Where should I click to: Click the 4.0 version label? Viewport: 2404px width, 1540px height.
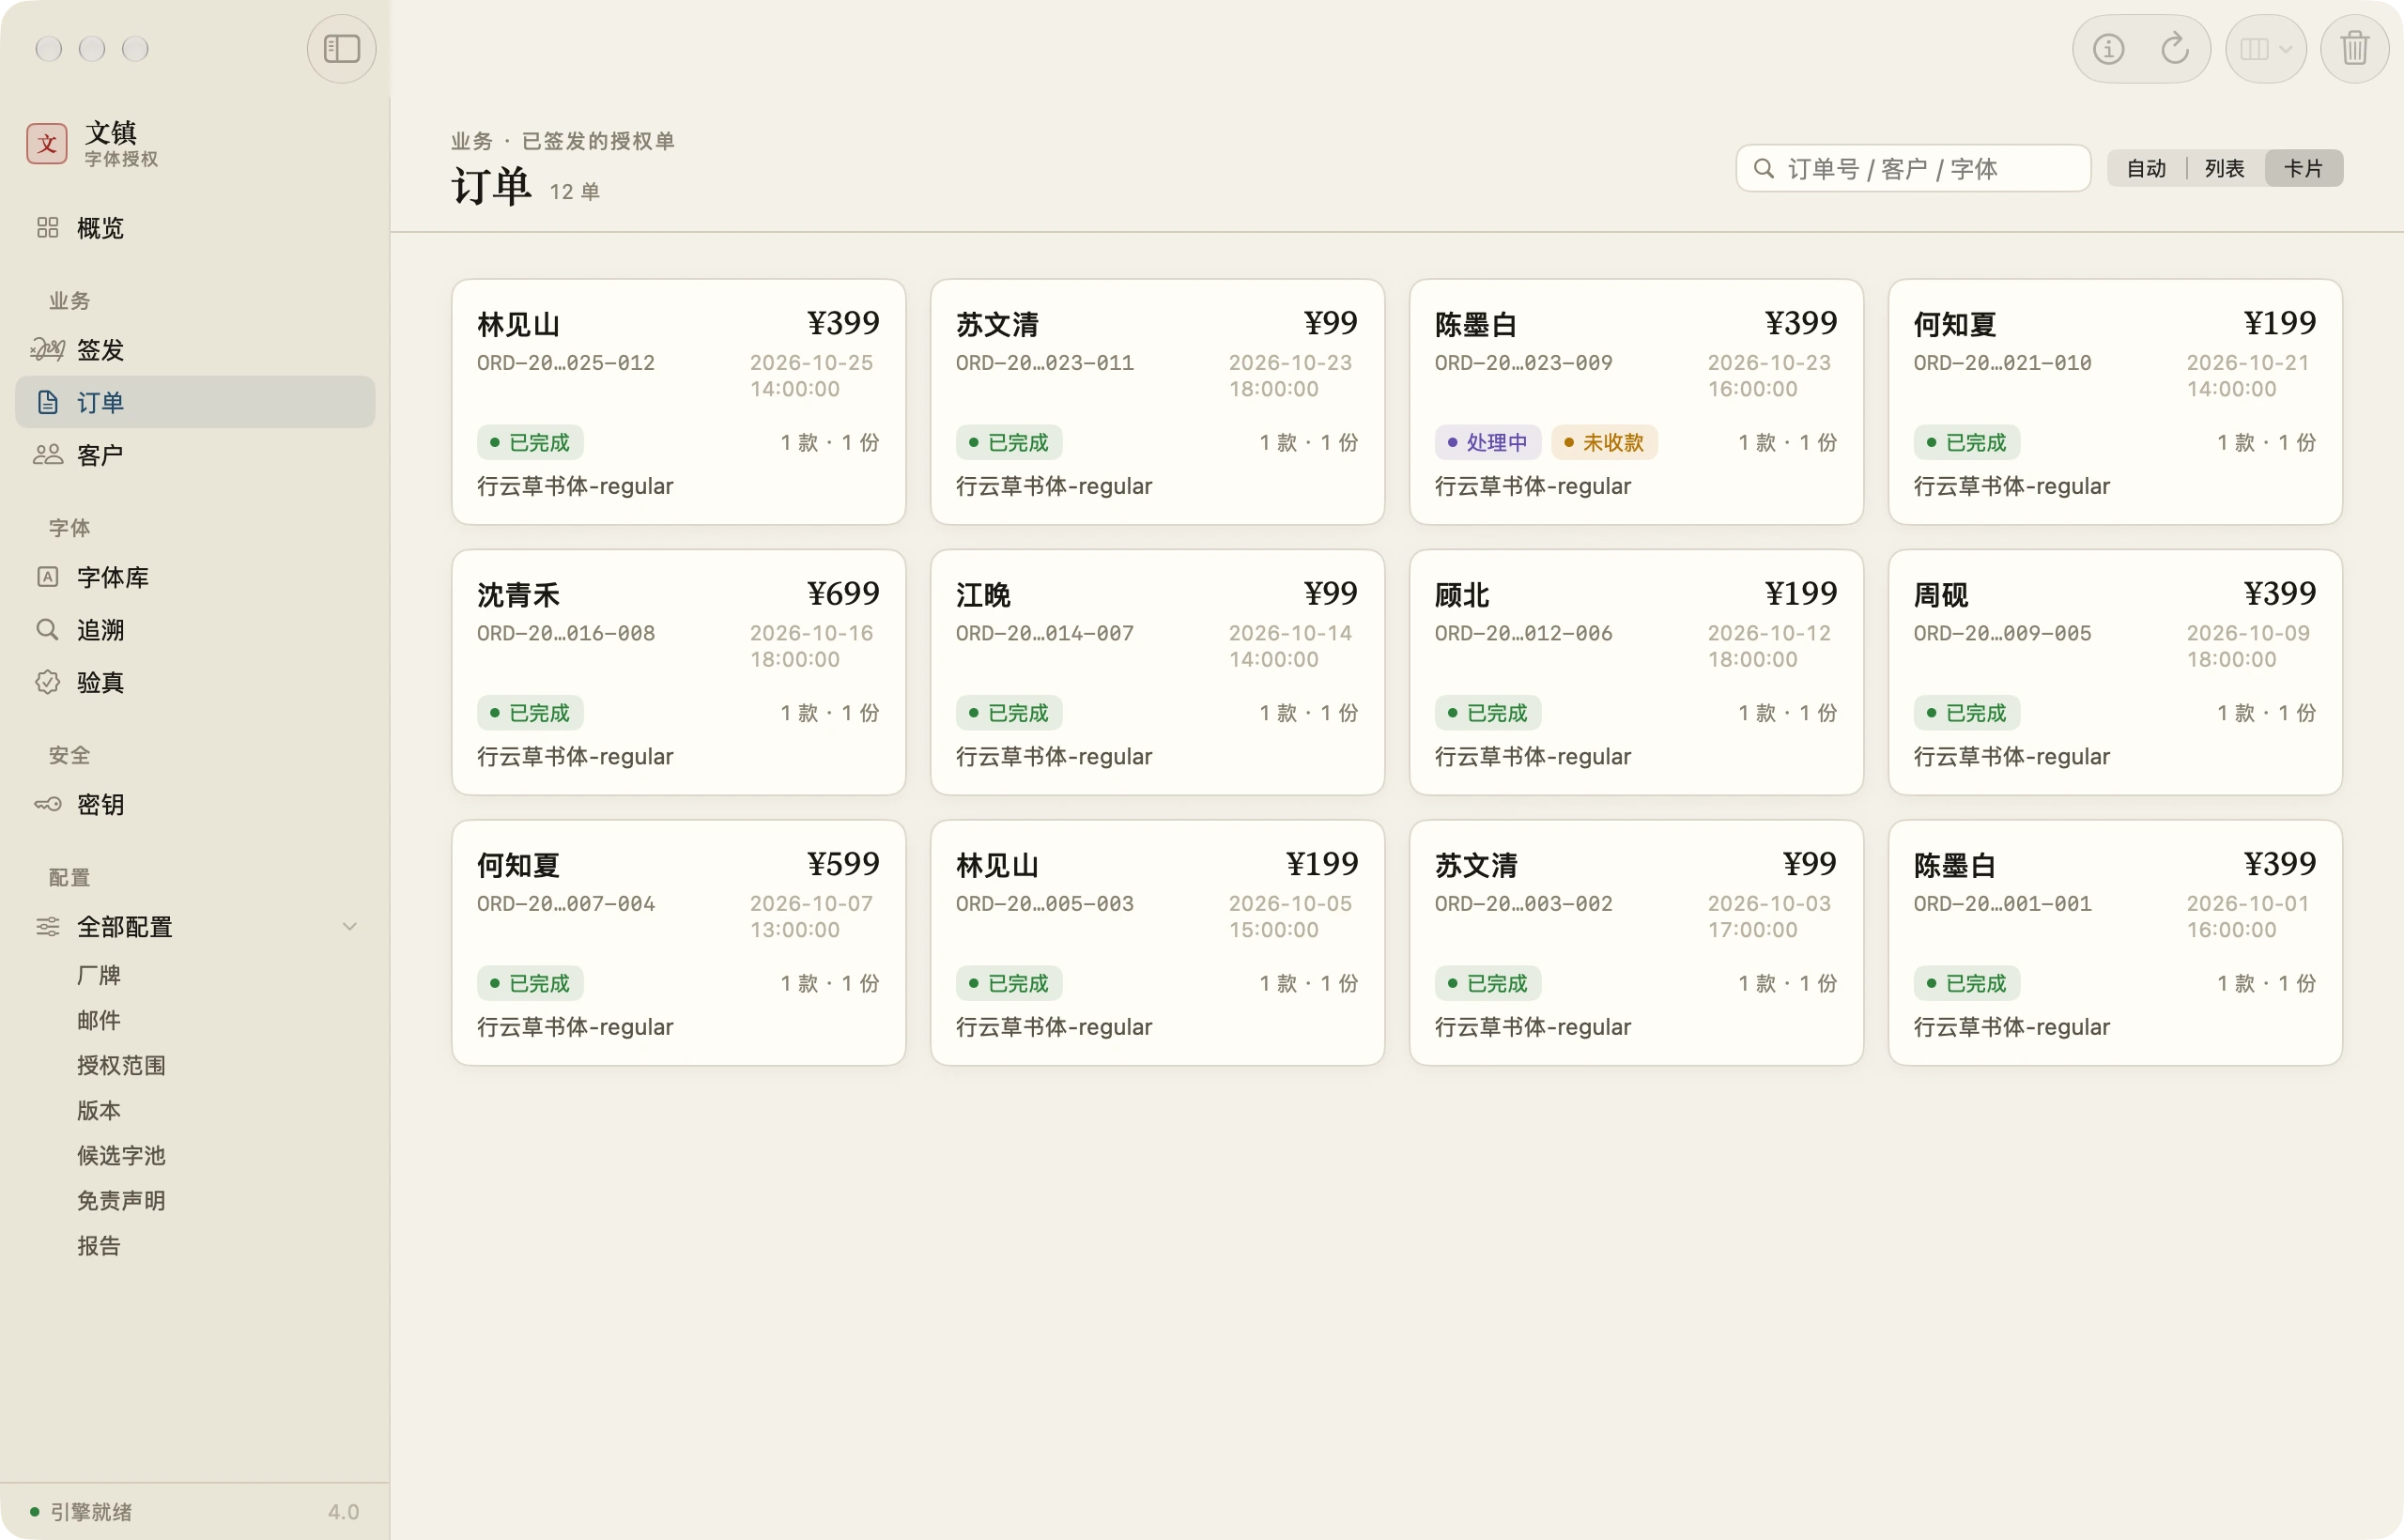(x=343, y=1511)
